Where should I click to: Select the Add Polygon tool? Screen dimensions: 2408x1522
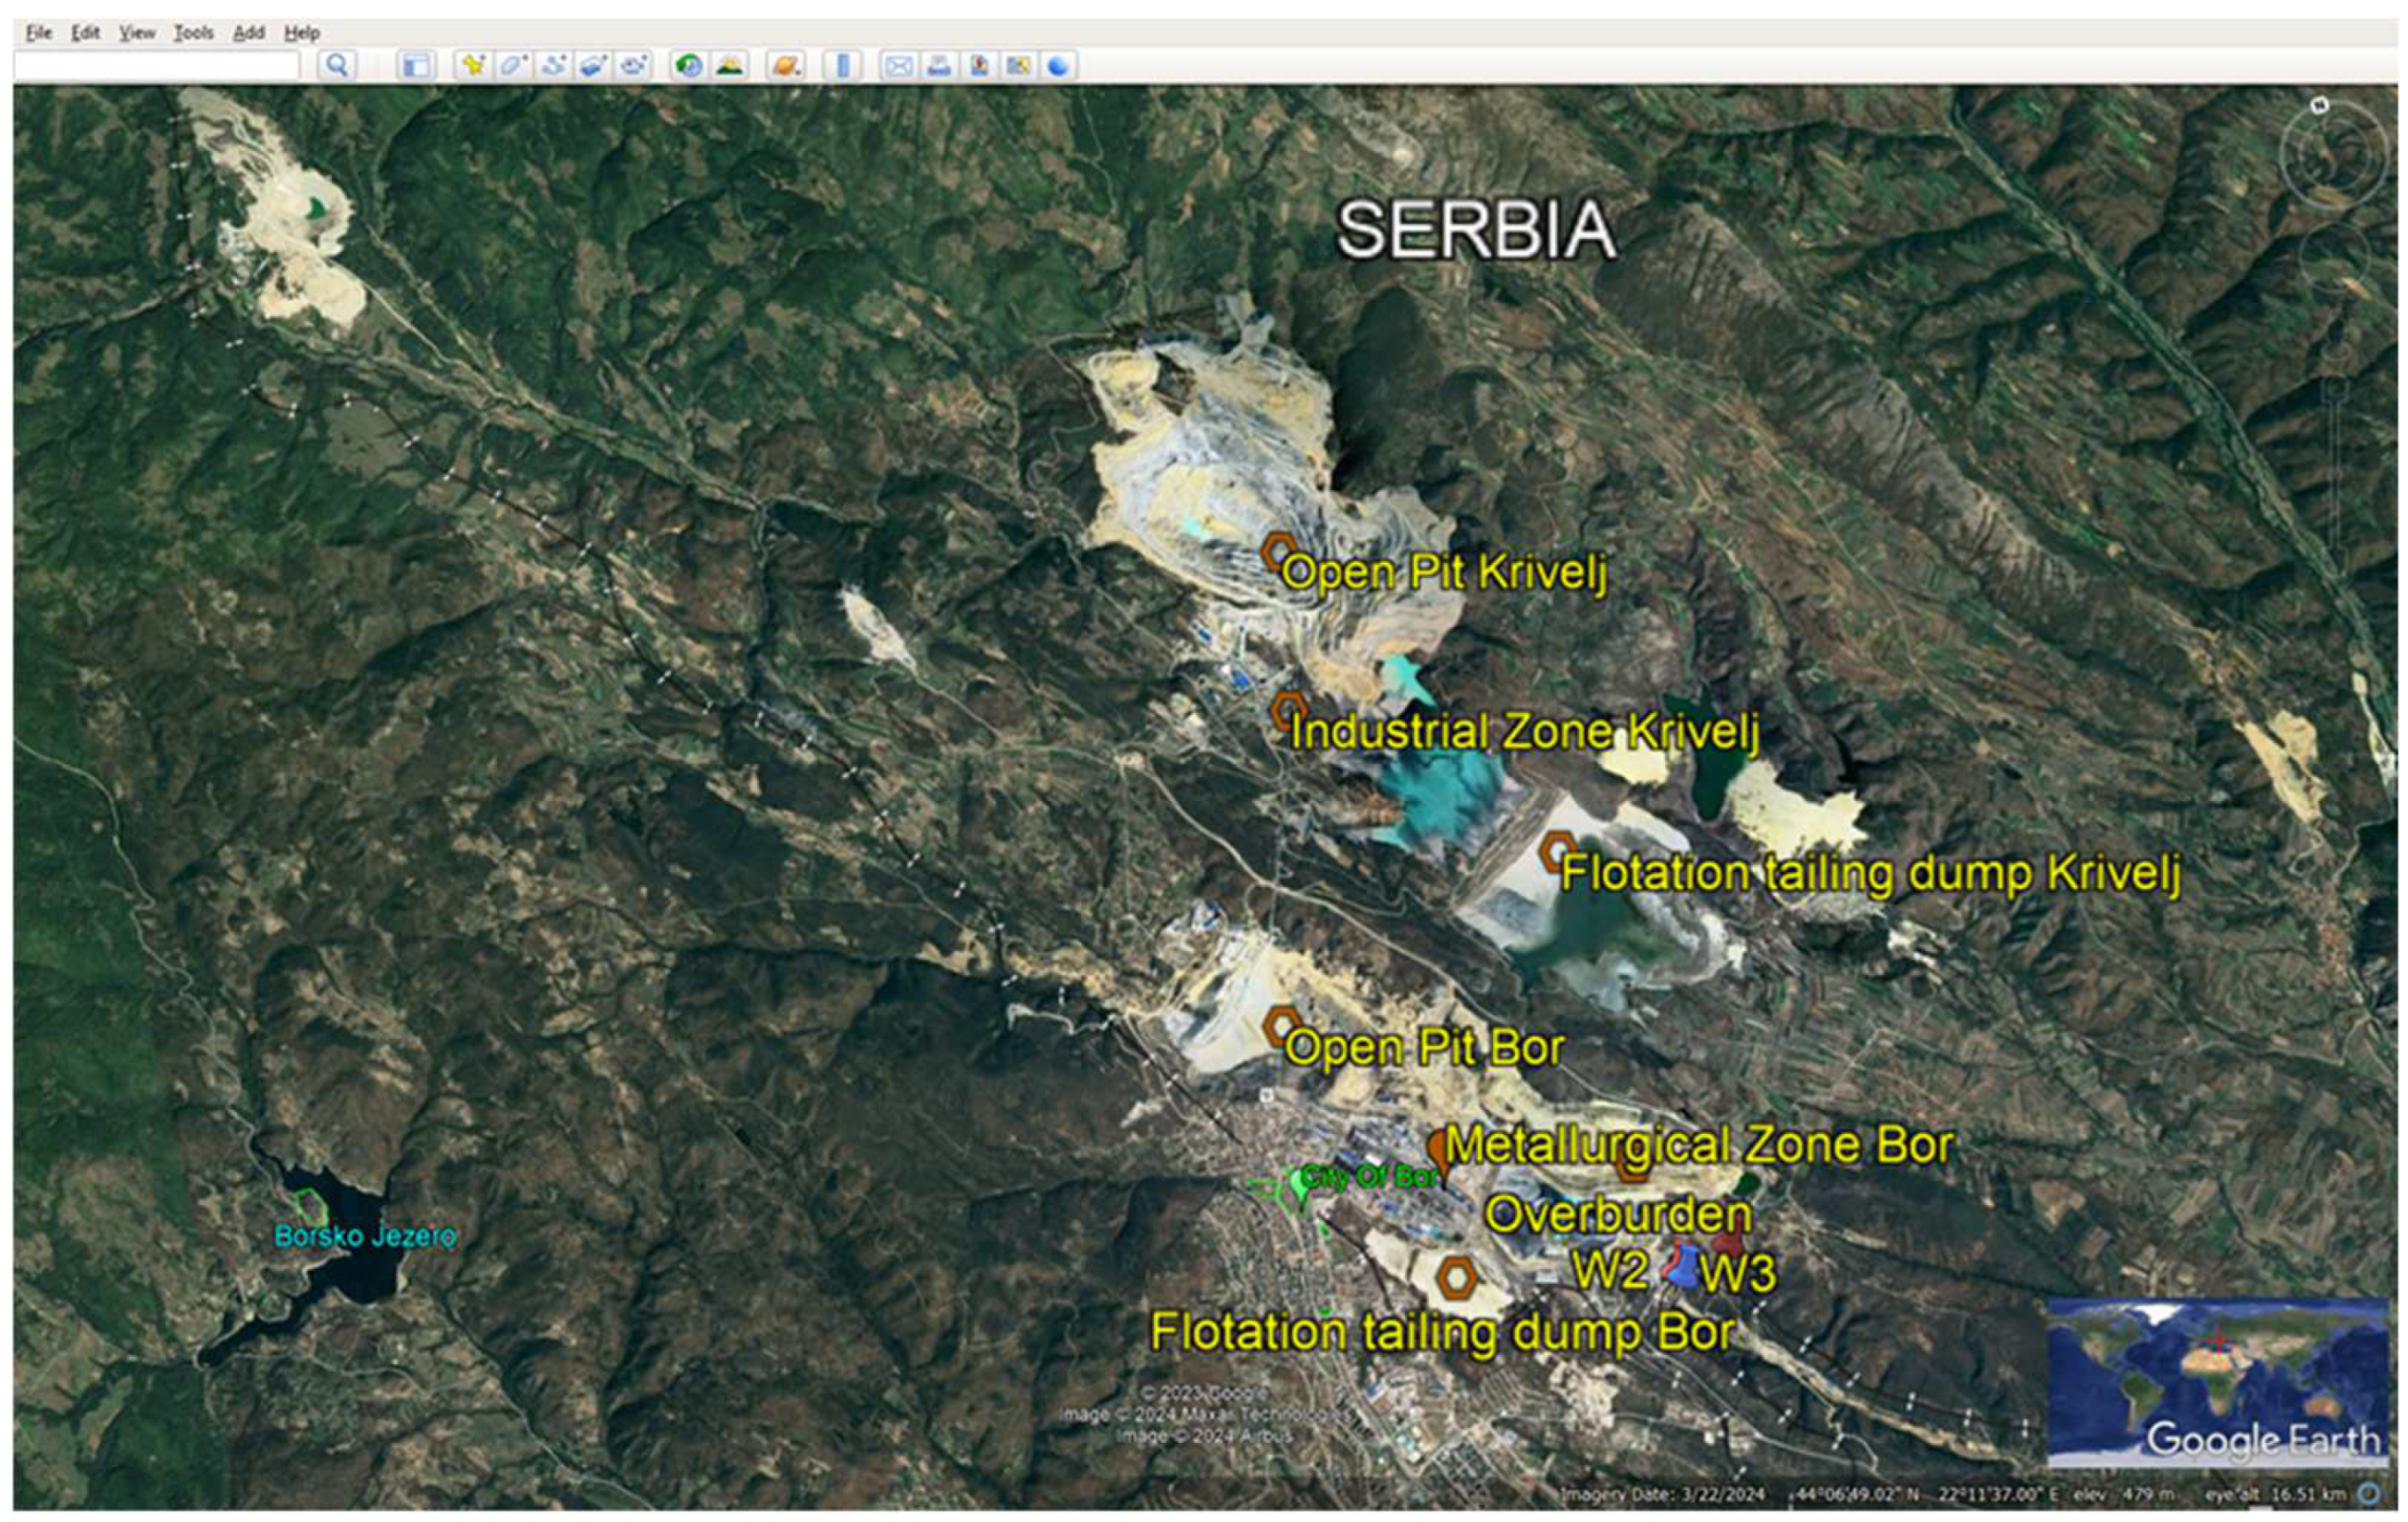click(512, 66)
